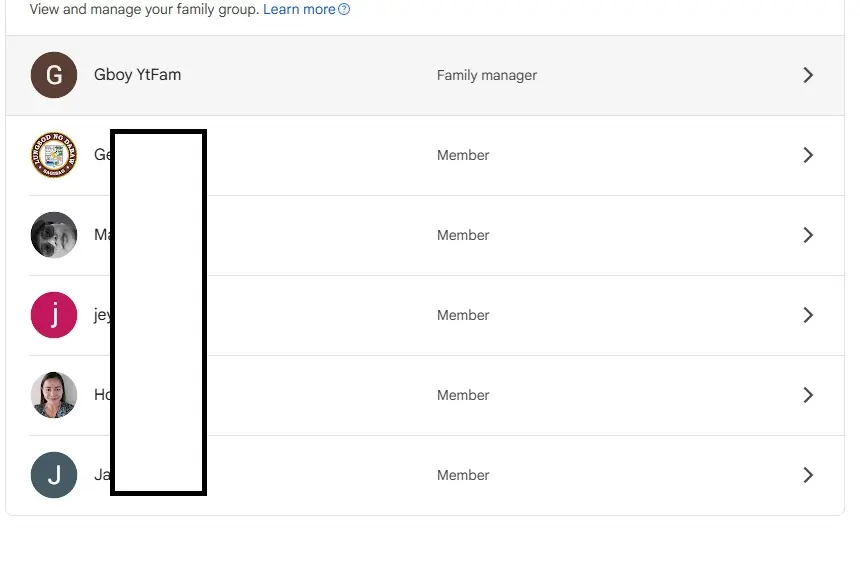Click the pink lowercase j avatar
The width and height of the screenshot is (860, 567).
pyautogui.click(x=54, y=315)
